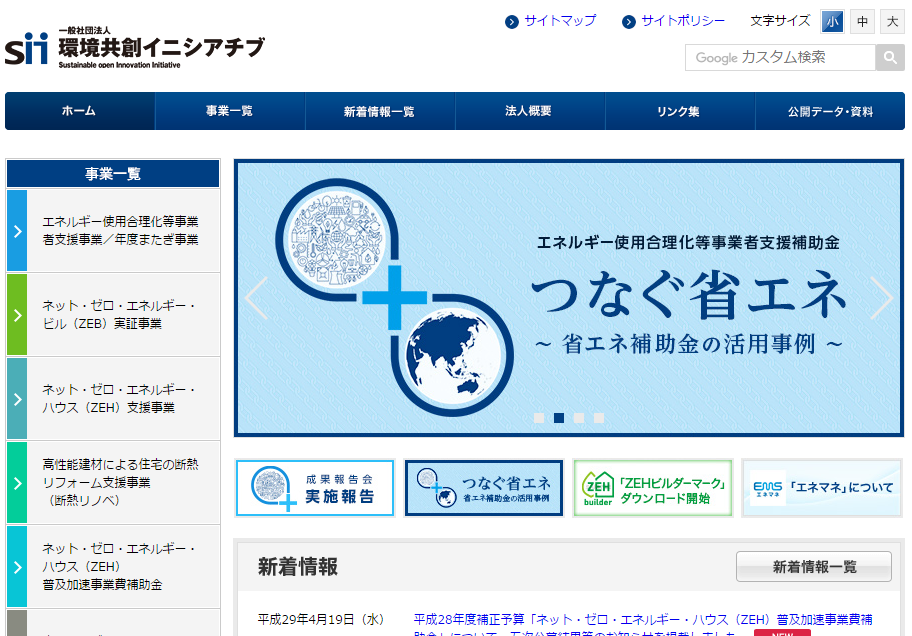Viewport: 912px width, 636px height.
Task: Open 新着情報一覧 navigation tab
Action: (380, 111)
